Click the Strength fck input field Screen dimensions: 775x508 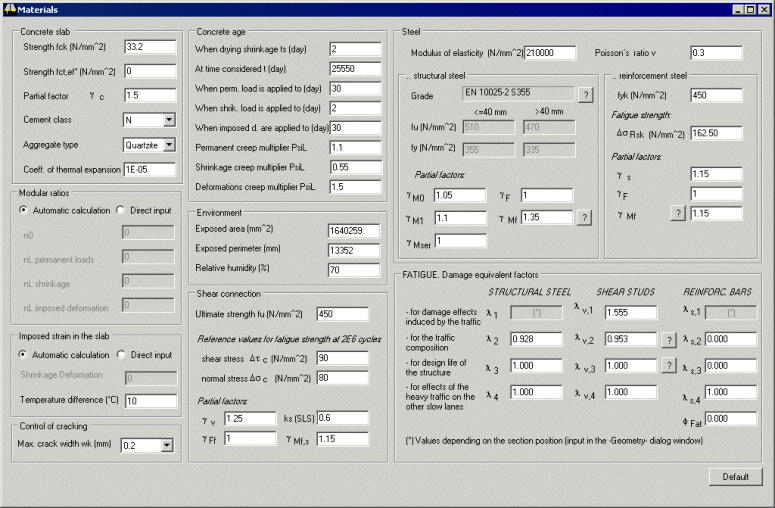point(149,47)
